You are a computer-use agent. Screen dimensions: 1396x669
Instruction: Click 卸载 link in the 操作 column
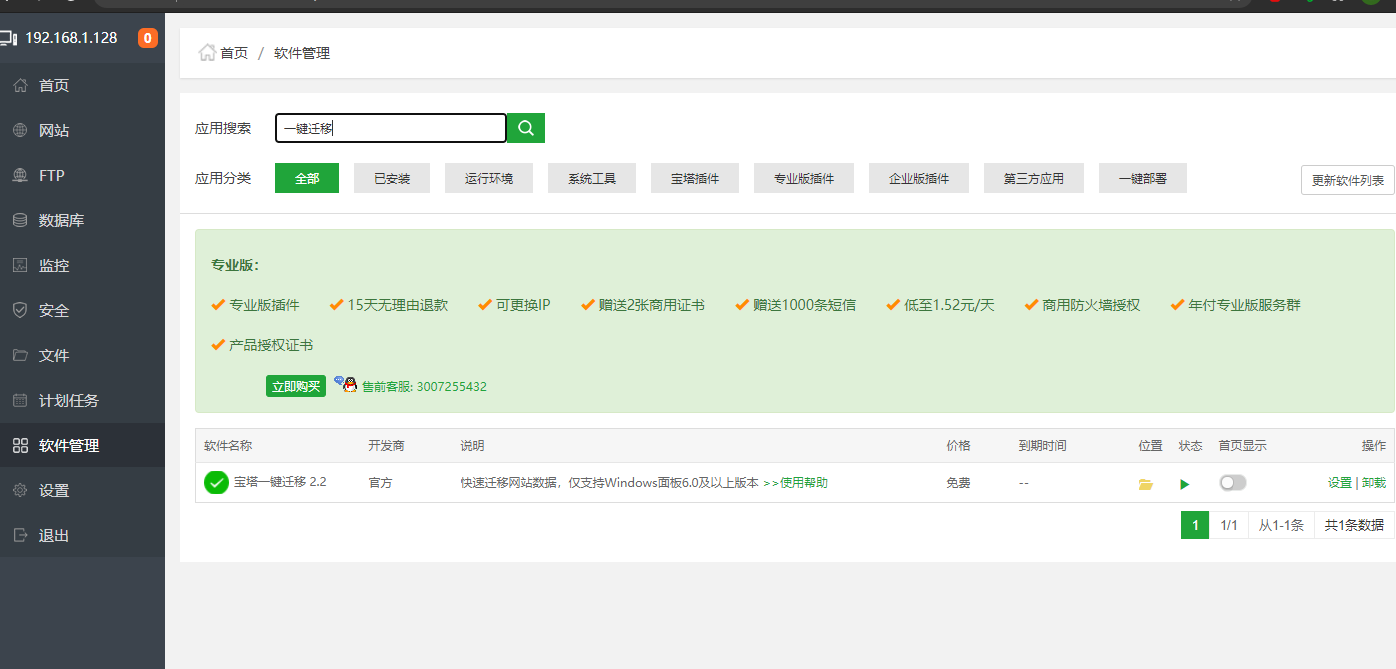point(1374,483)
